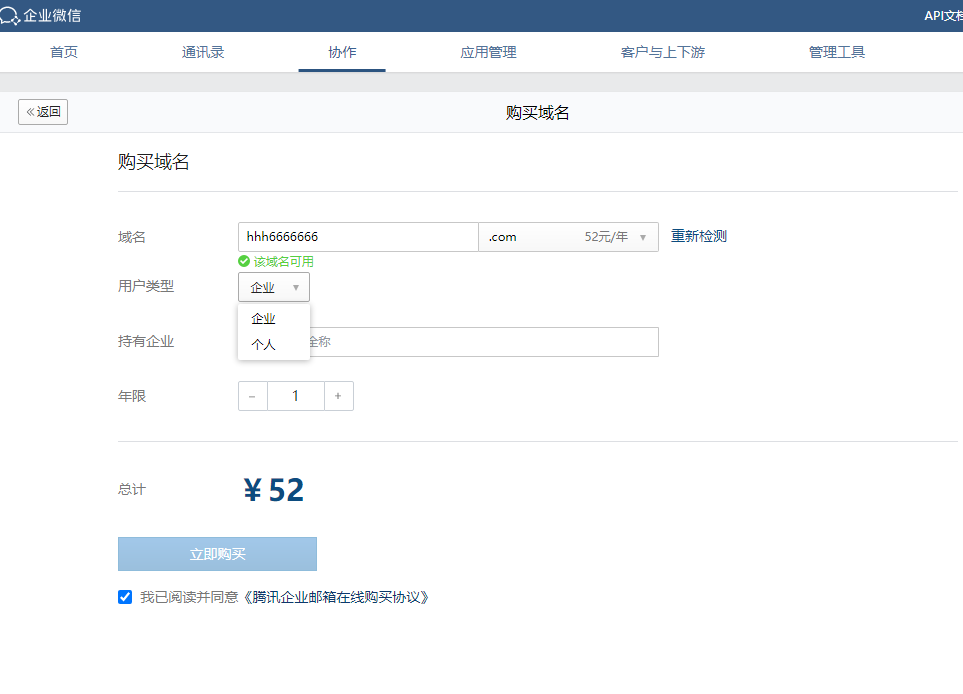Click 重新检测 to recheck the domain
The height and width of the screenshot is (694, 963).
(x=699, y=236)
